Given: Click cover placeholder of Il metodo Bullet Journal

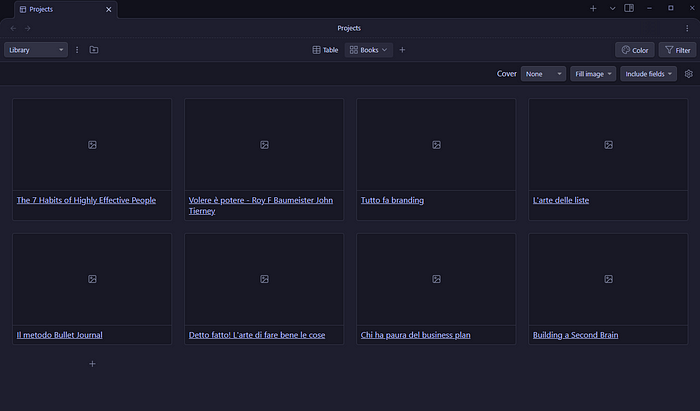Looking at the screenshot, I should point(92,279).
